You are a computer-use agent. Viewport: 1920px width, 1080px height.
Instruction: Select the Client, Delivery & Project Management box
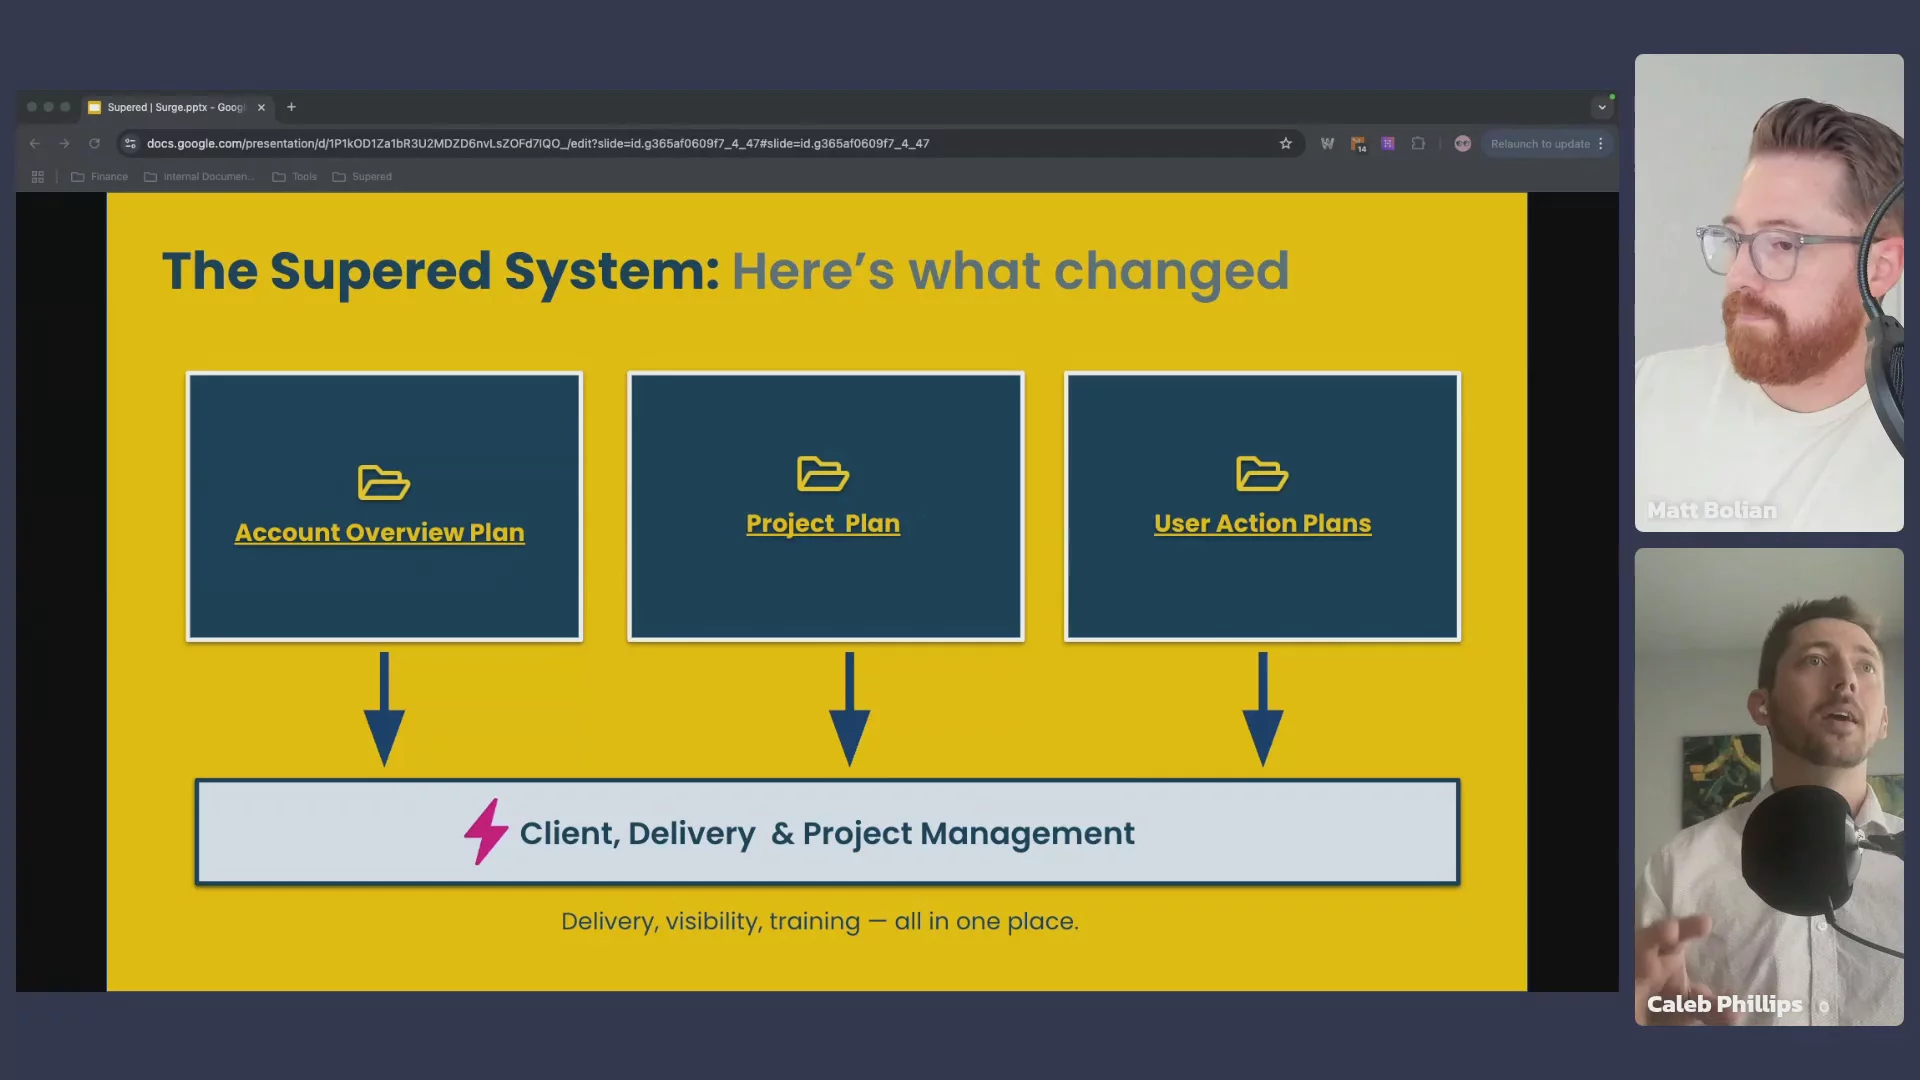[828, 832]
